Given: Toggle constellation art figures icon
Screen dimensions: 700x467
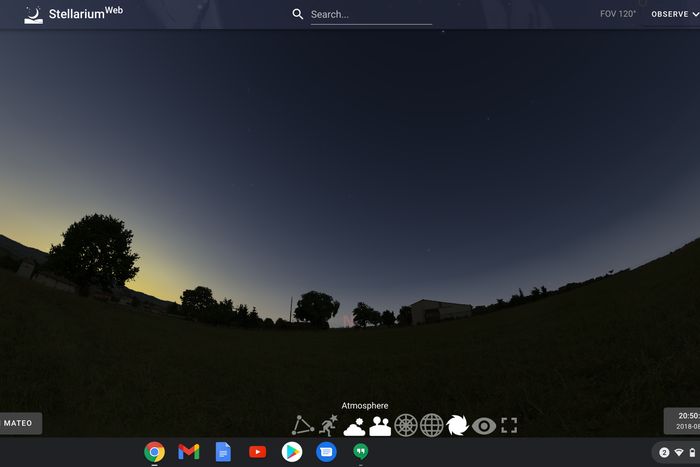Looking at the screenshot, I should point(328,425).
